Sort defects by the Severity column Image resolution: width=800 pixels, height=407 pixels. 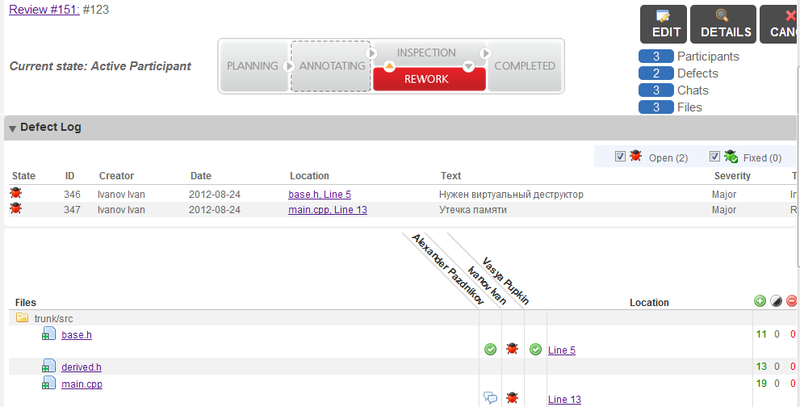[732, 176]
